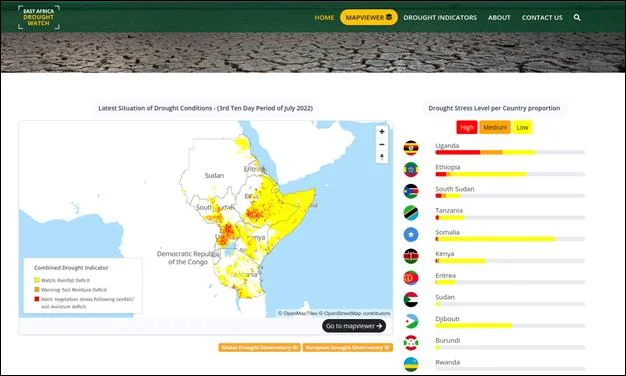Click Combined Drought Indicator legend title
This screenshot has height=376, width=626.
click(x=71, y=267)
